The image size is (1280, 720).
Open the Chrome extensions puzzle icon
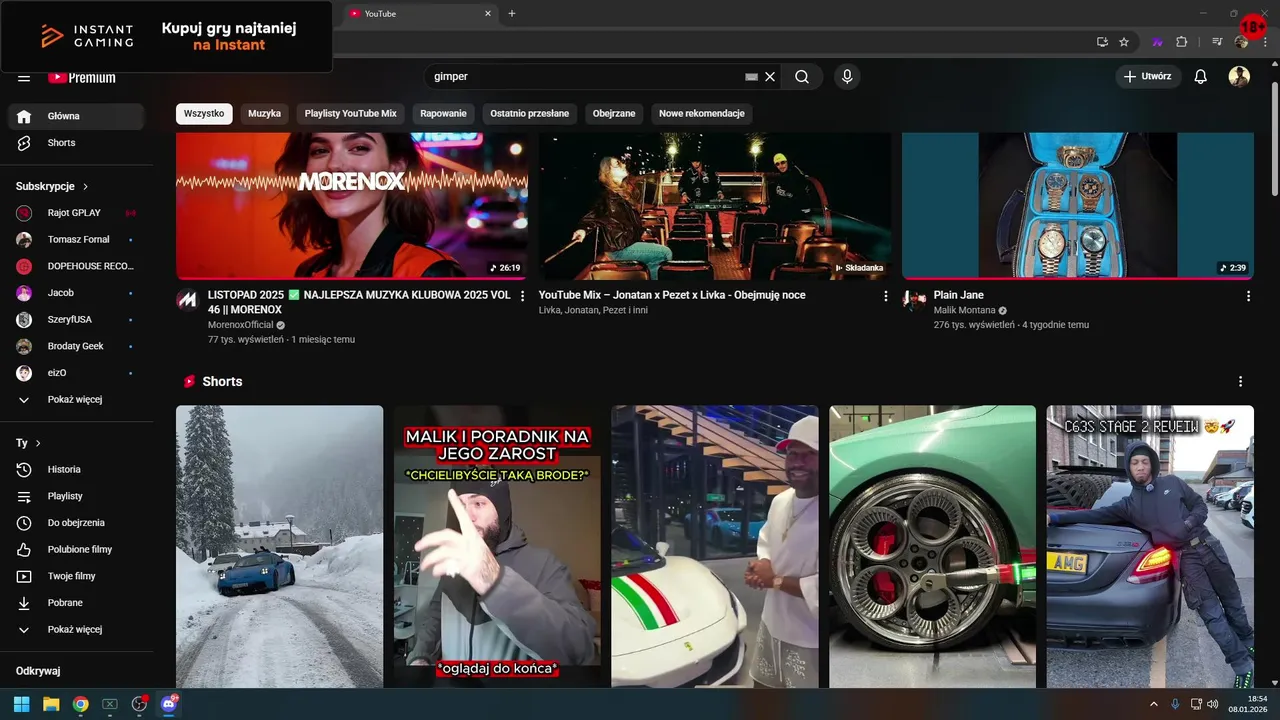click(1181, 42)
